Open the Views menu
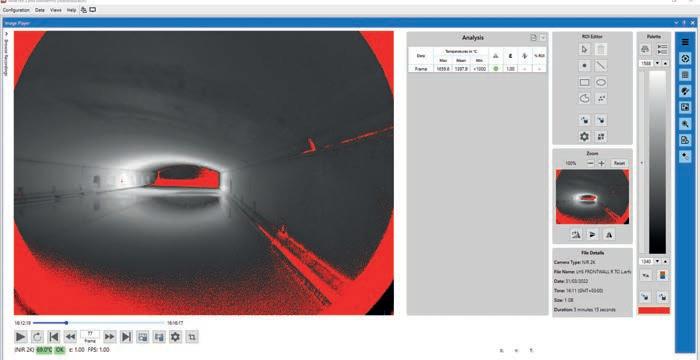 point(56,10)
